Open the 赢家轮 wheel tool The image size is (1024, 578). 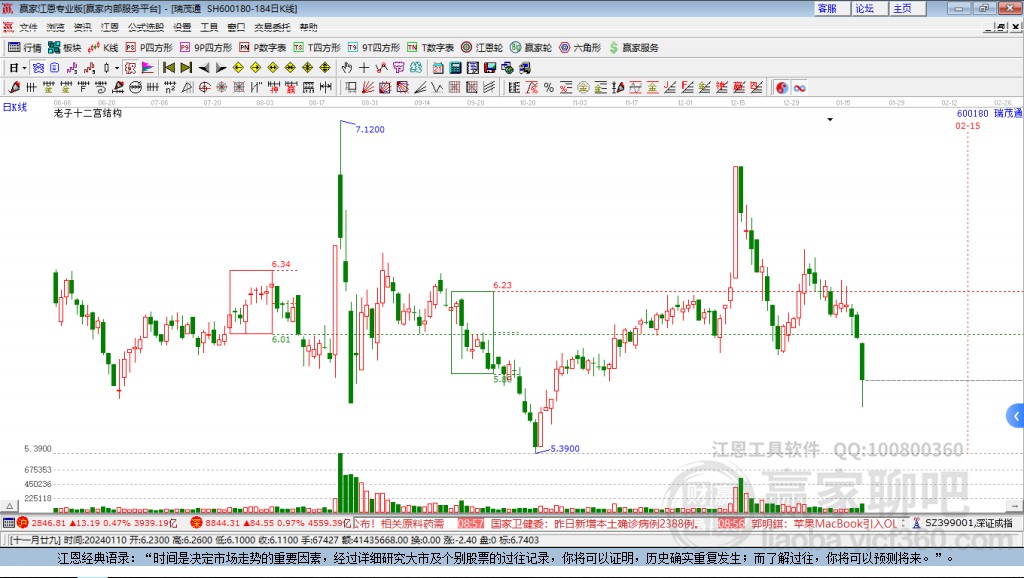coord(531,48)
